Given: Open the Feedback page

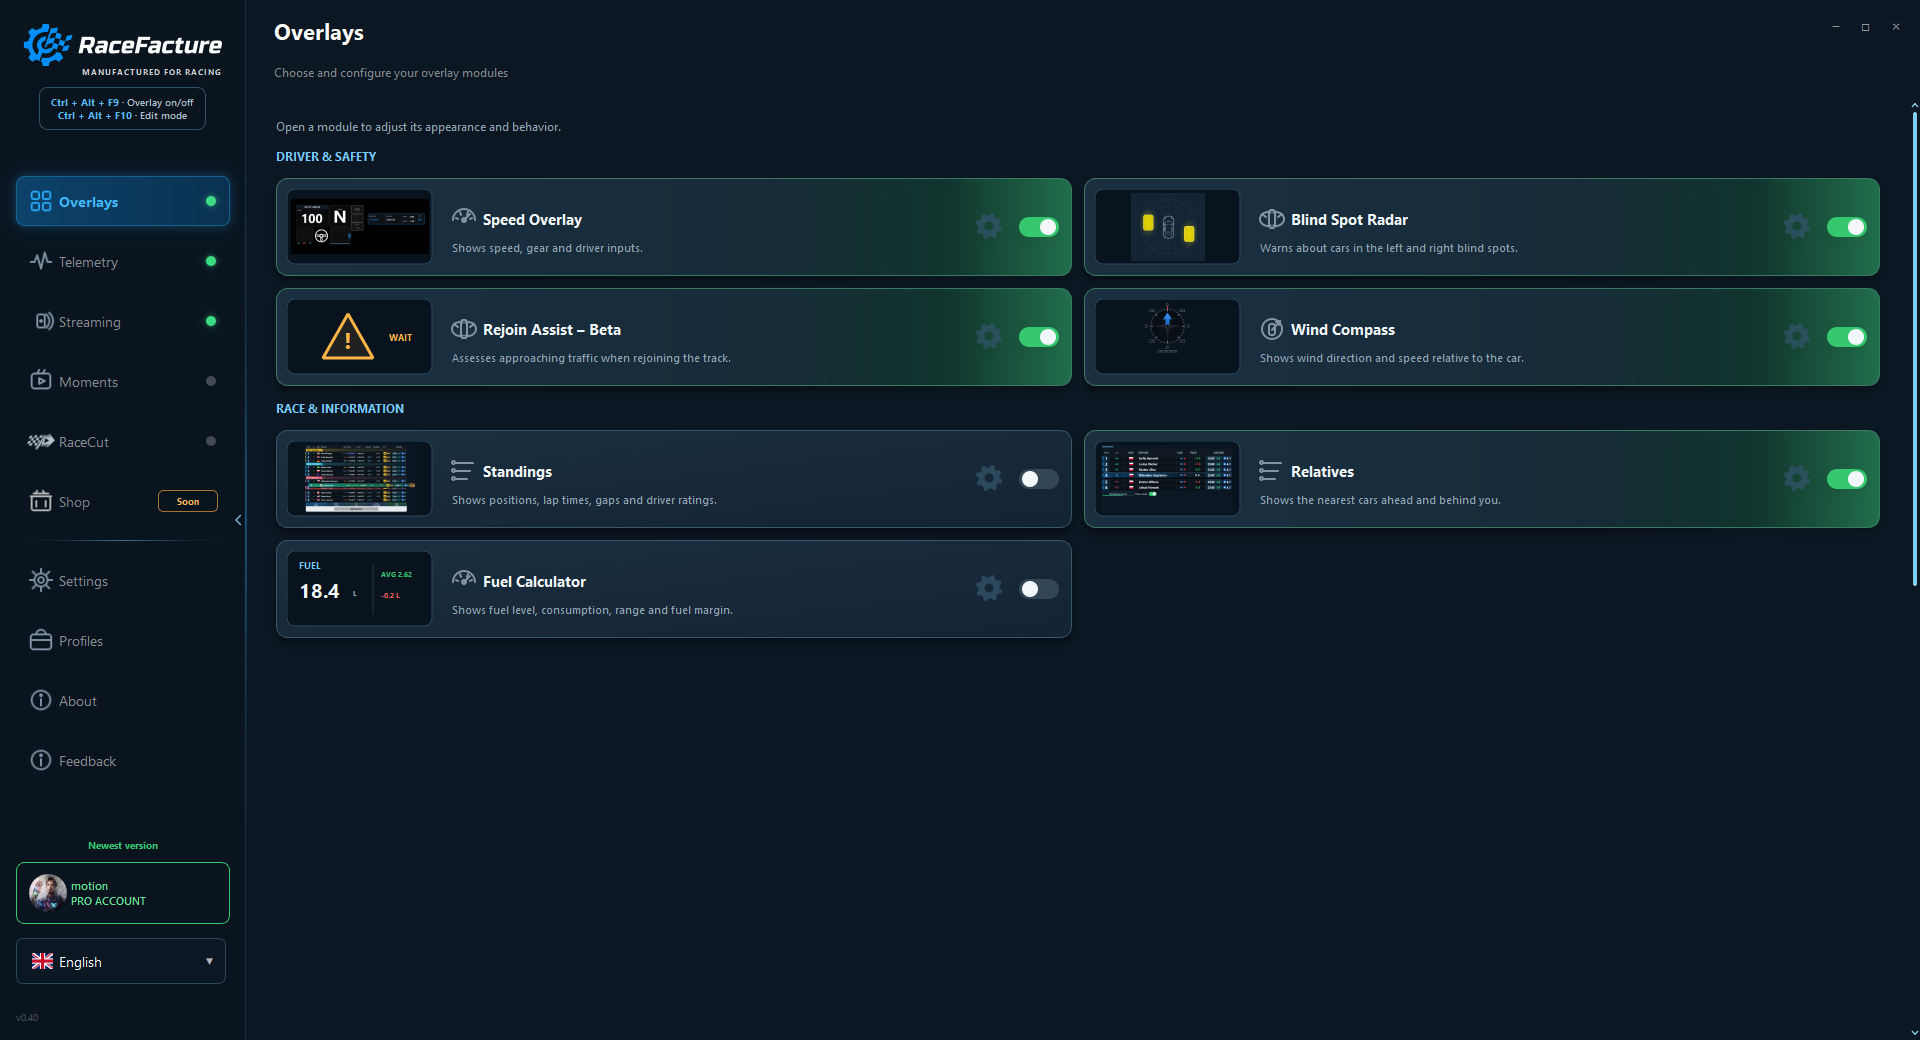Looking at the screenshot, I should (x=123, y=761).
